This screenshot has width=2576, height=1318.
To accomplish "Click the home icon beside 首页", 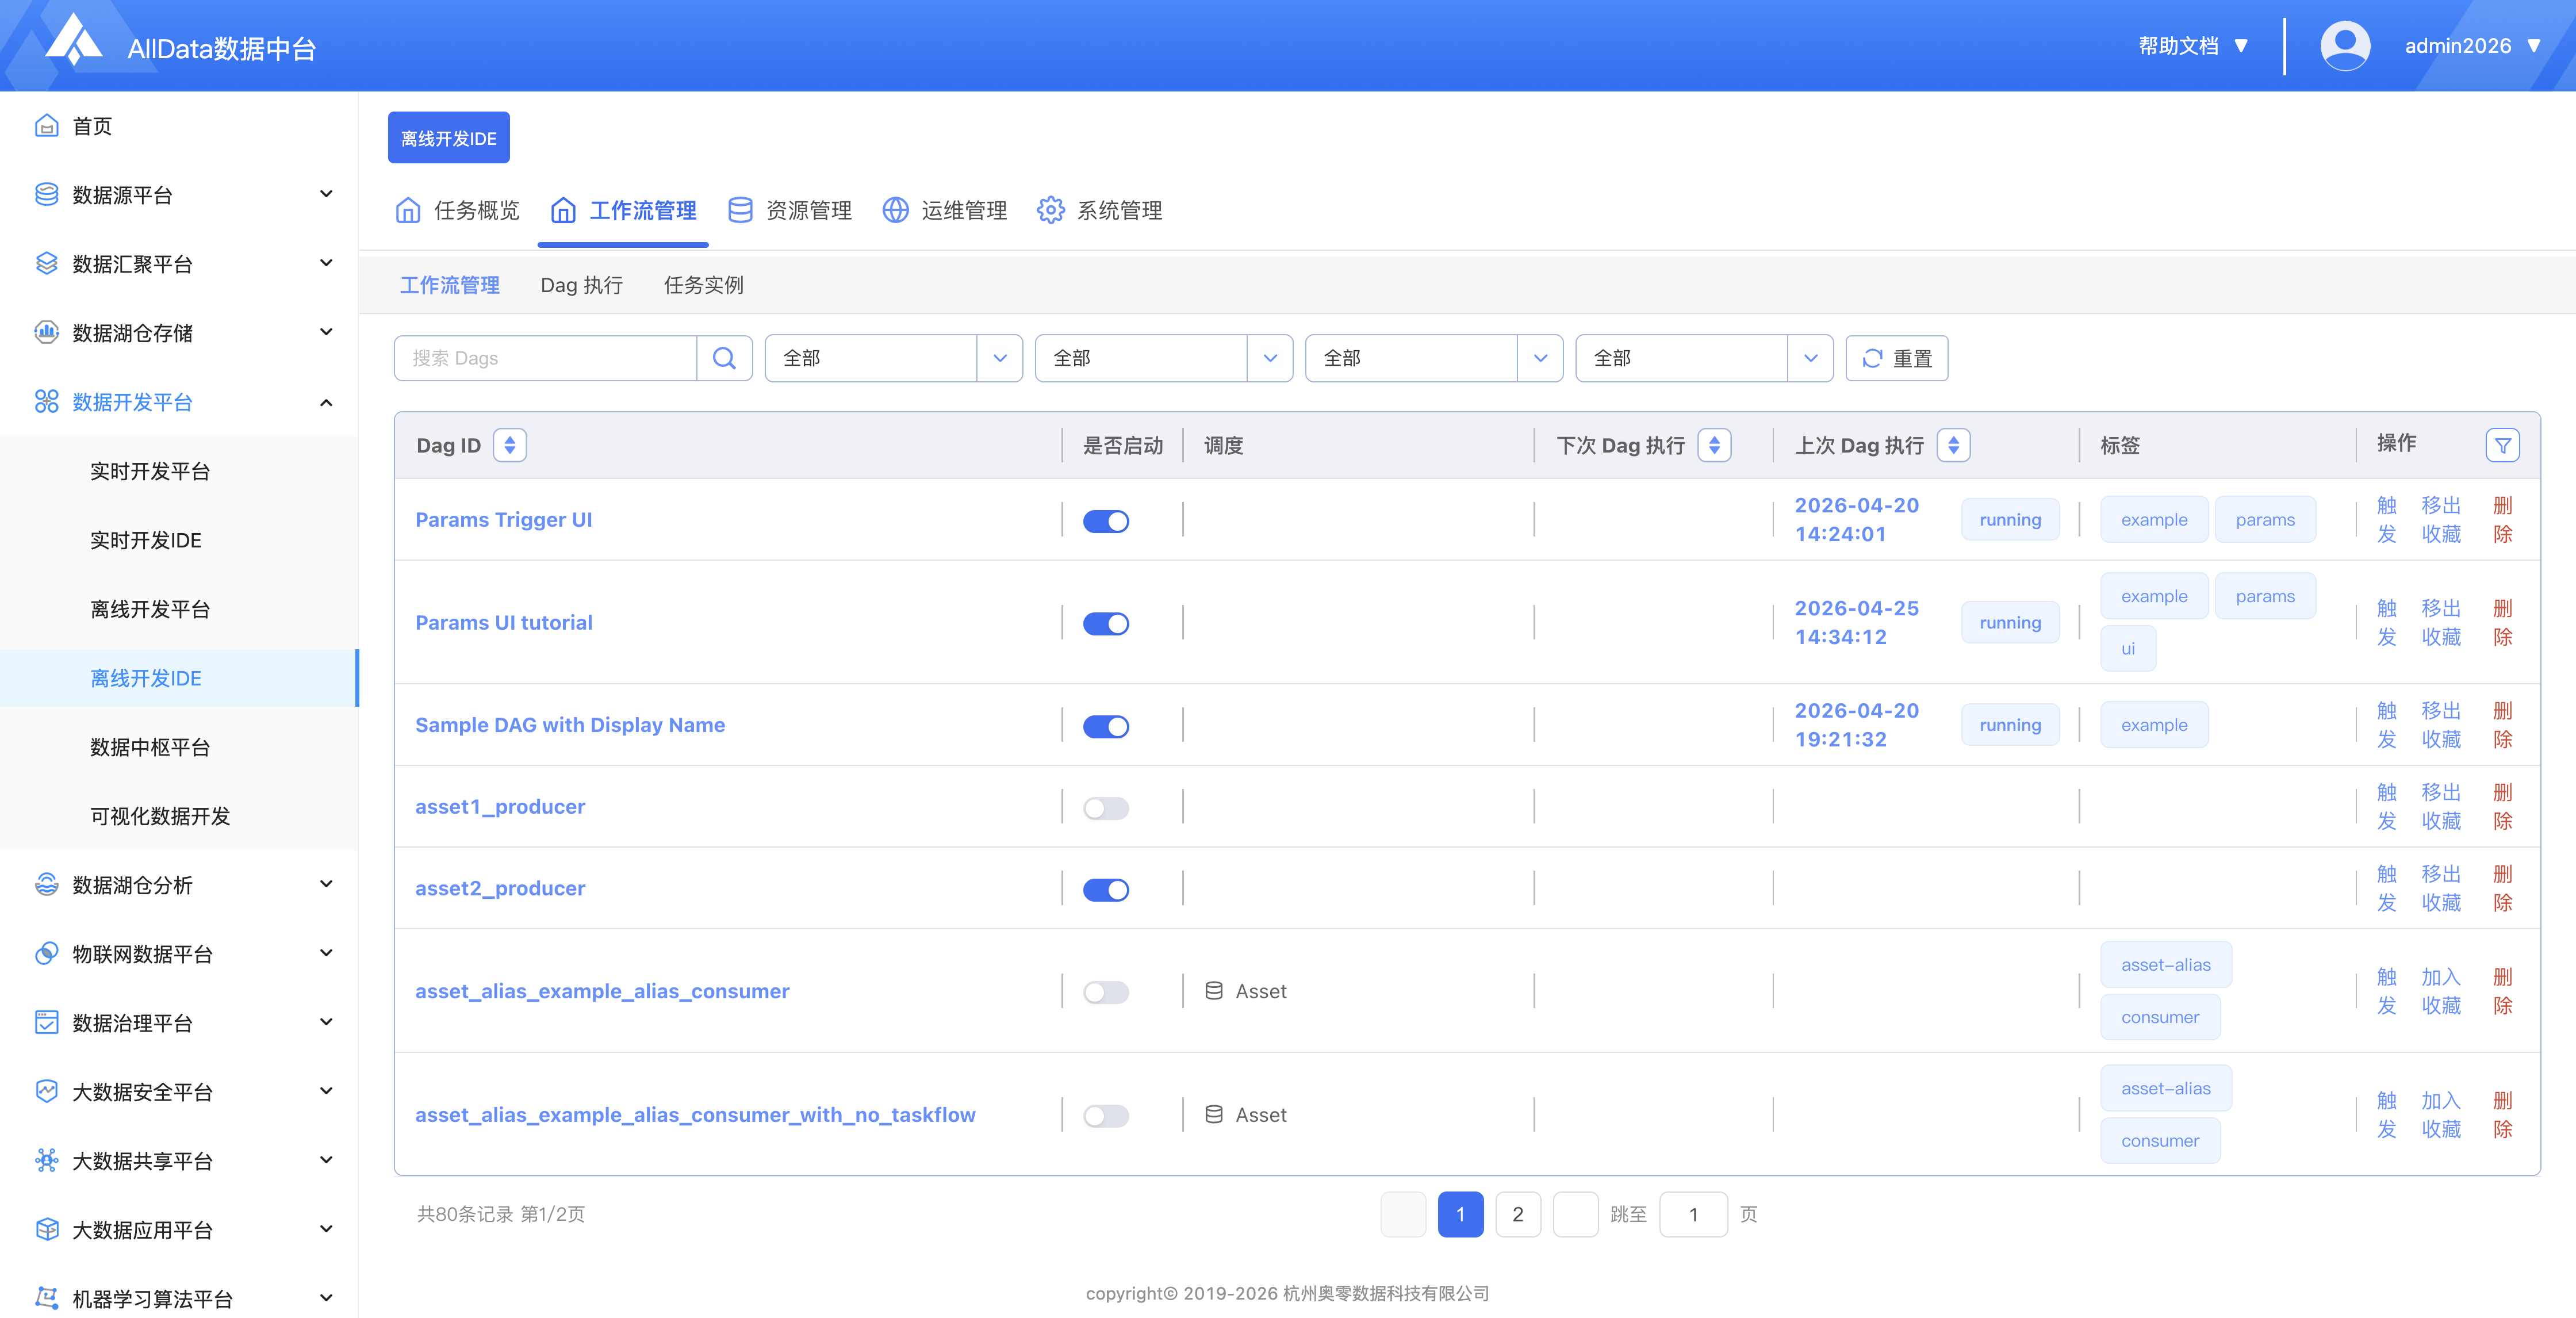I will (x=46, y=126).
